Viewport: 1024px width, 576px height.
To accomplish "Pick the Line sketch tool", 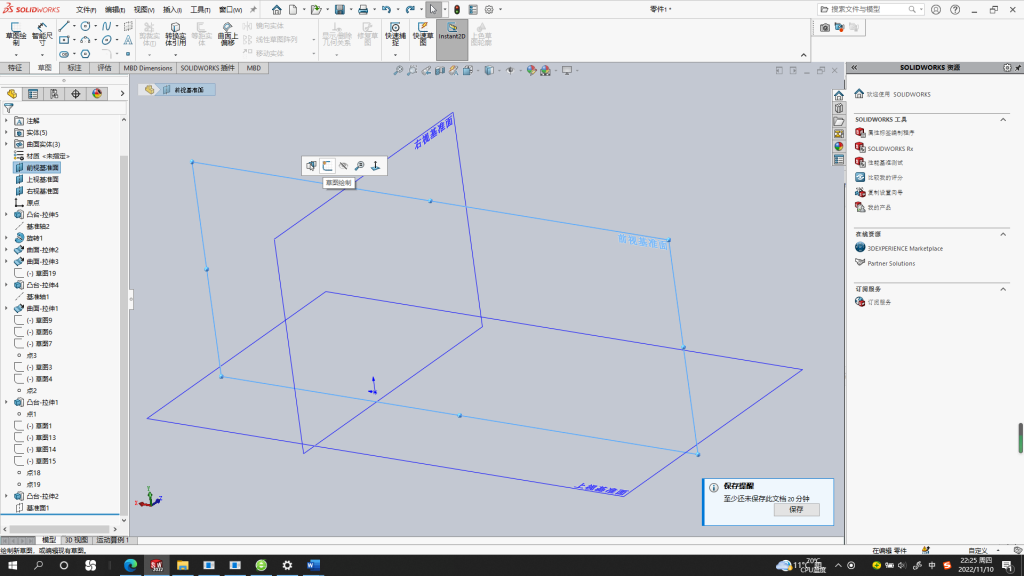I will [64, 26].
